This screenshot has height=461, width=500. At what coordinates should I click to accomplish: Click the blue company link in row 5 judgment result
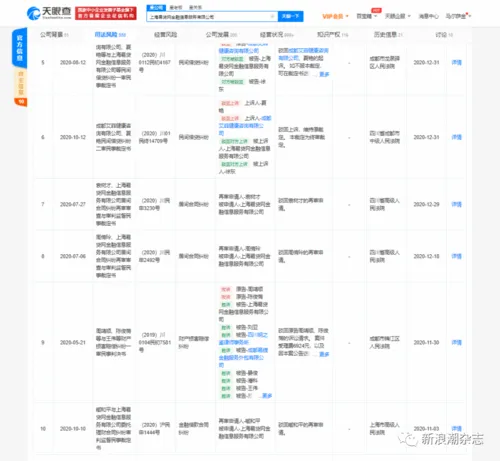click(x=303, y=54)
